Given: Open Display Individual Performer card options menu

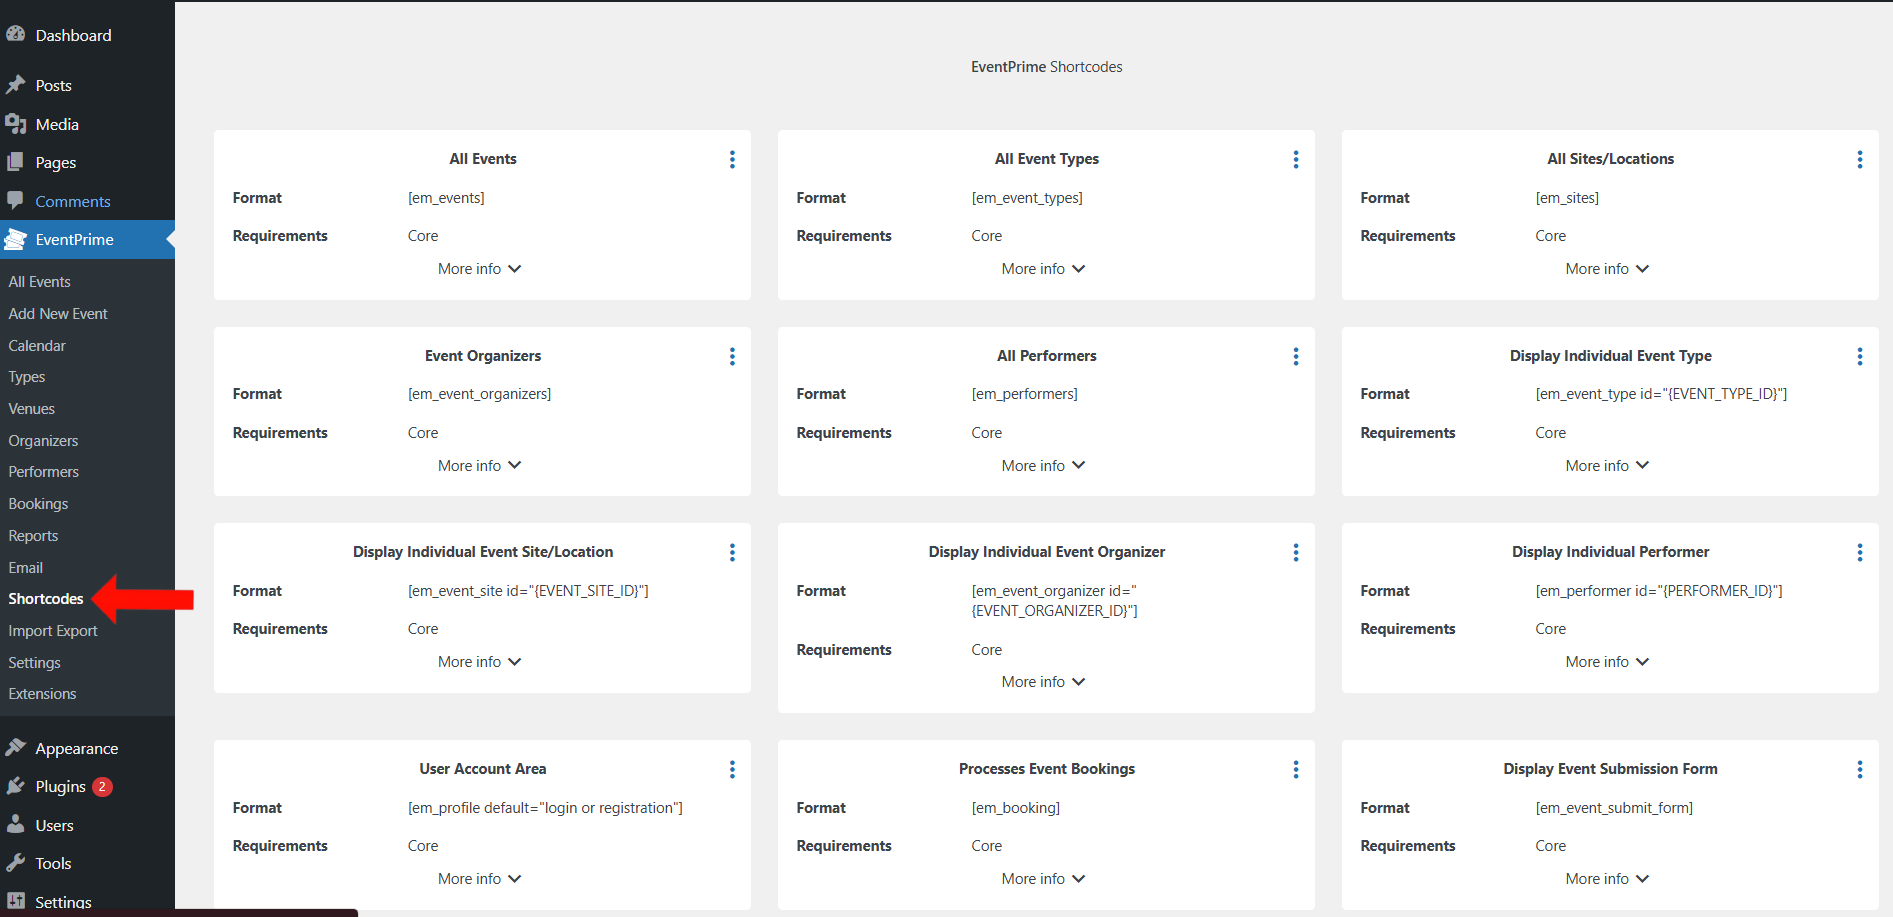Looking at the screenshot, I should (x=1860, y=553).
